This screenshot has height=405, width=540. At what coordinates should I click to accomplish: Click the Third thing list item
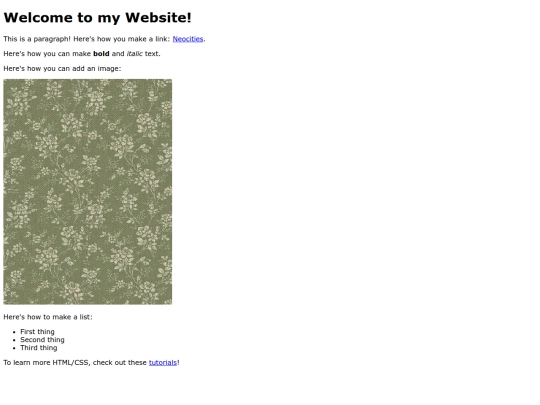(x=39, y=347)
